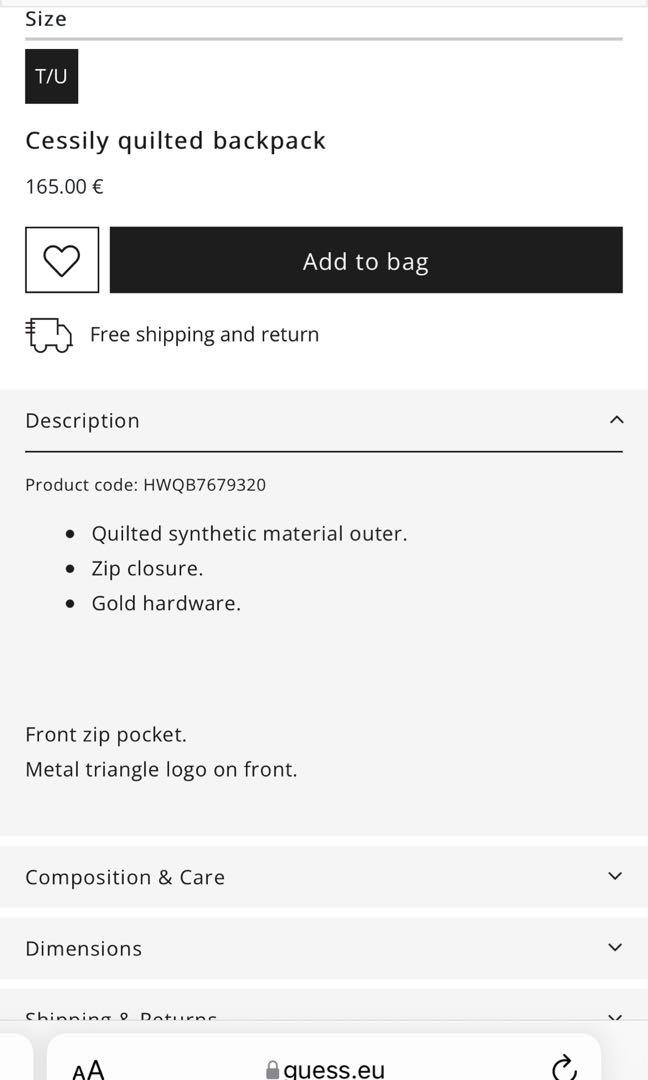Open the Composition & Care heading
The image size is (648, 1080).
pos(125,877)
